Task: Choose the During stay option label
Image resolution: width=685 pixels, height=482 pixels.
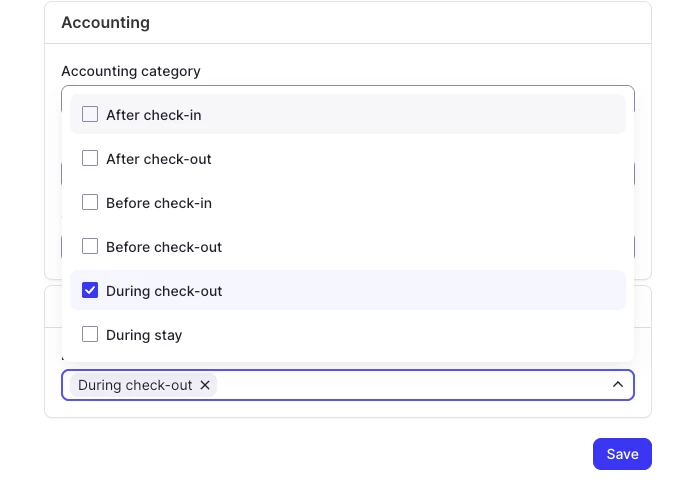Action: [144, 335]
